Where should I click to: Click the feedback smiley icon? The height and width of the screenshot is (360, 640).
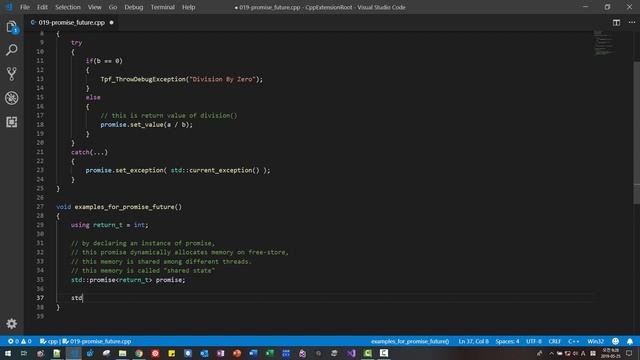[616, 341]
